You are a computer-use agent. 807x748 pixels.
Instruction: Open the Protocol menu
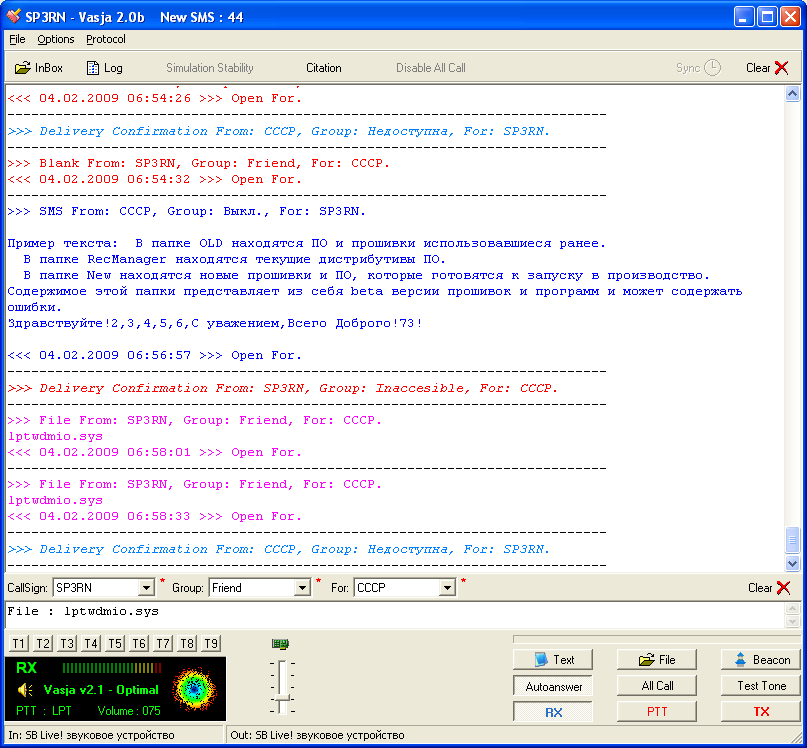(x=106, y=39)
